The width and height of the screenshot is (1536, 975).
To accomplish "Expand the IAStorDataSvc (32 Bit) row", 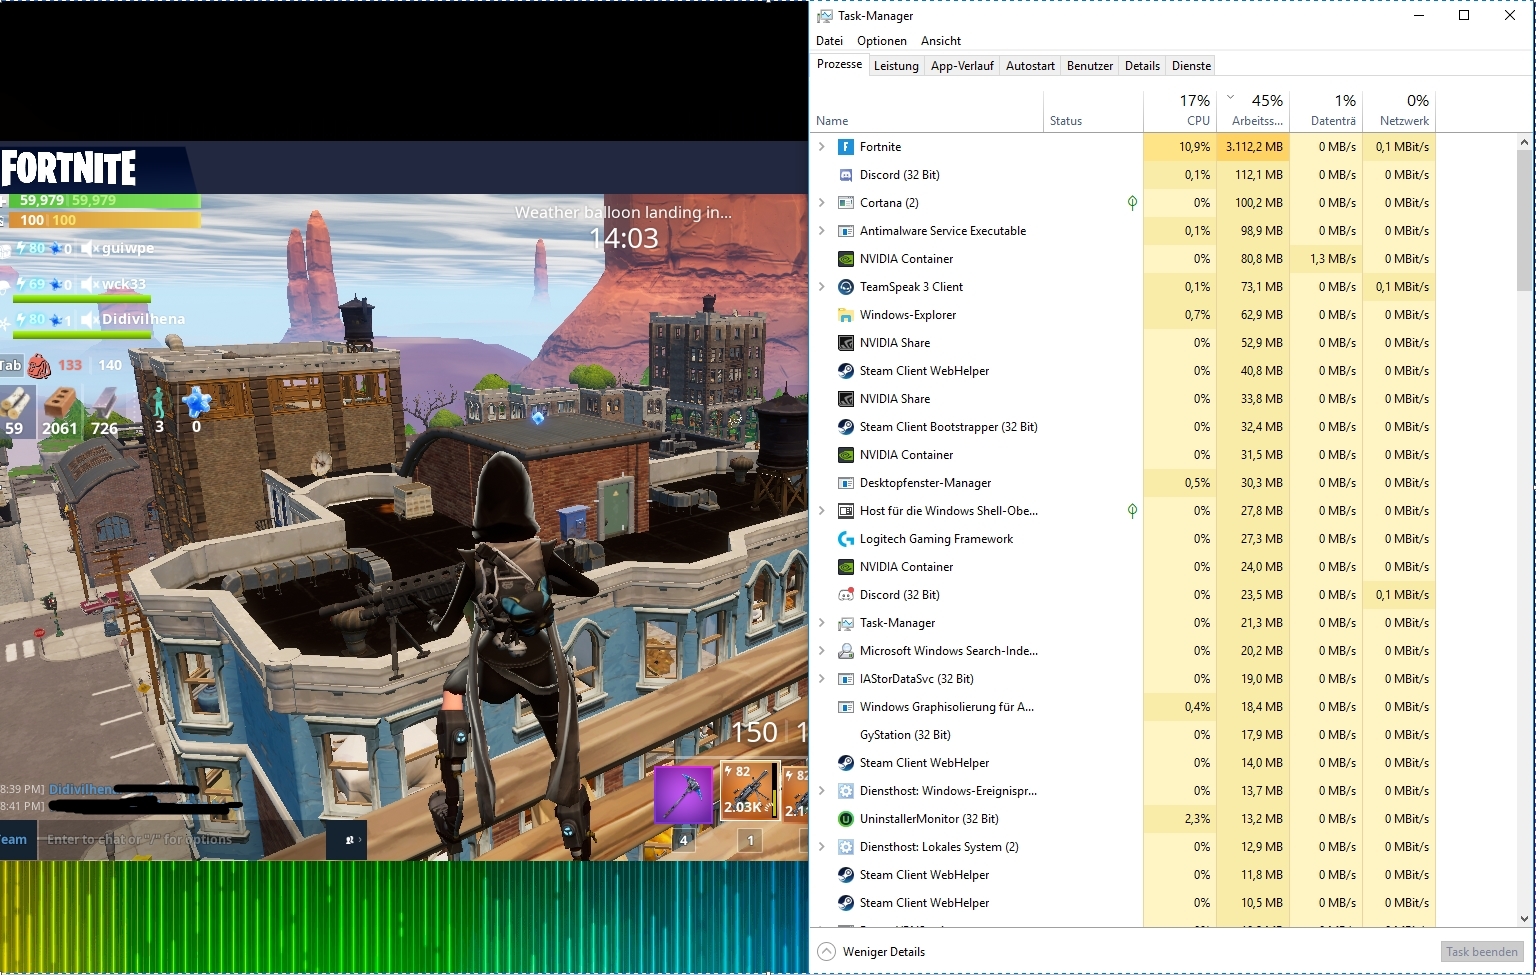I will tap(822, 679).
